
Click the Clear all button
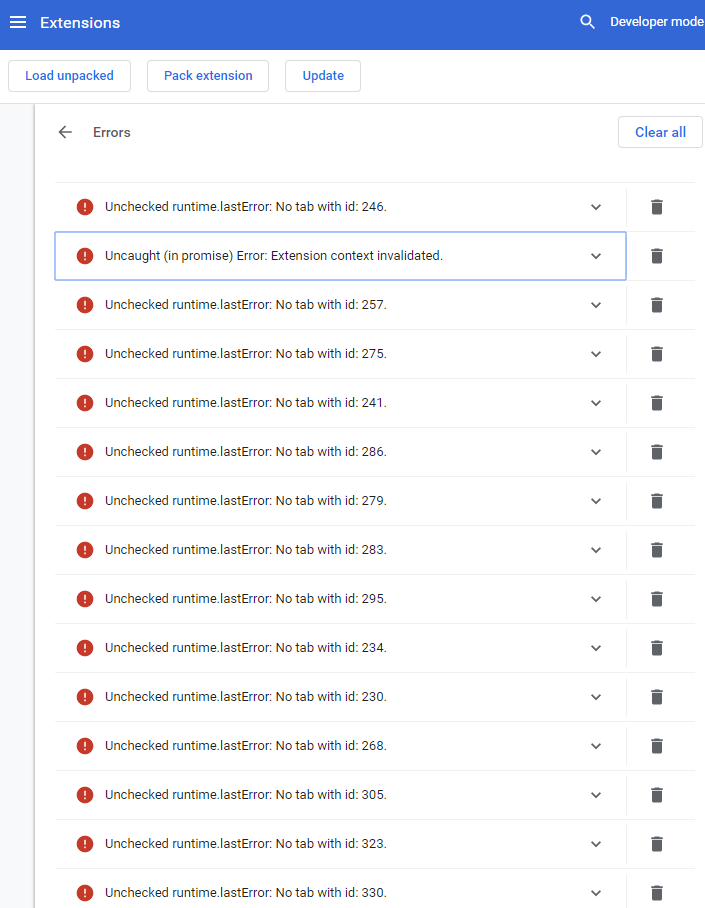(x=660, y=131)
